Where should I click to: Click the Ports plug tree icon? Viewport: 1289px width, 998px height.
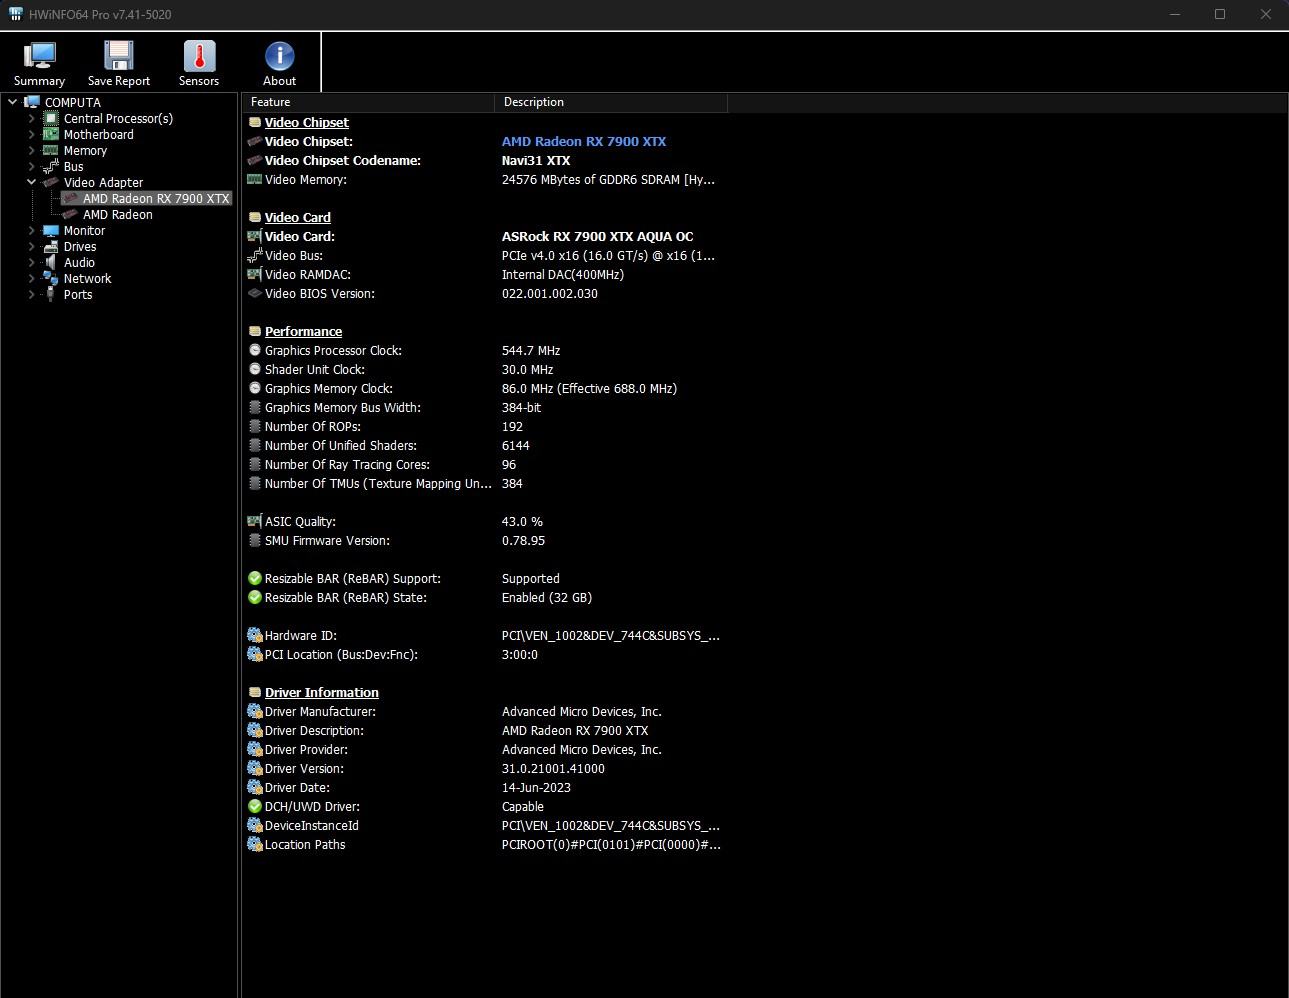click(x=51, y=294)
